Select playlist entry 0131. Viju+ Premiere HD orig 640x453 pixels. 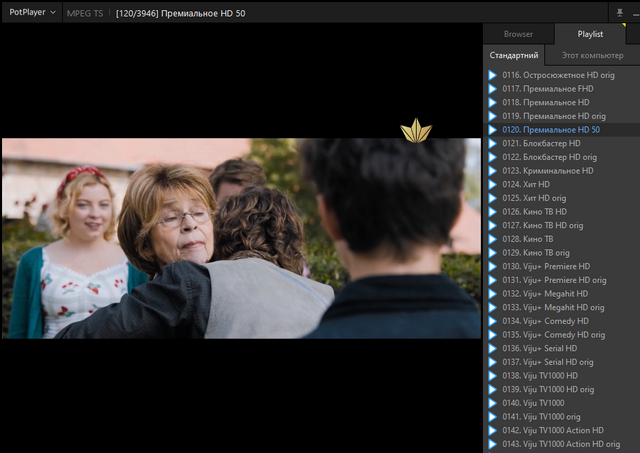pos(562,280)
